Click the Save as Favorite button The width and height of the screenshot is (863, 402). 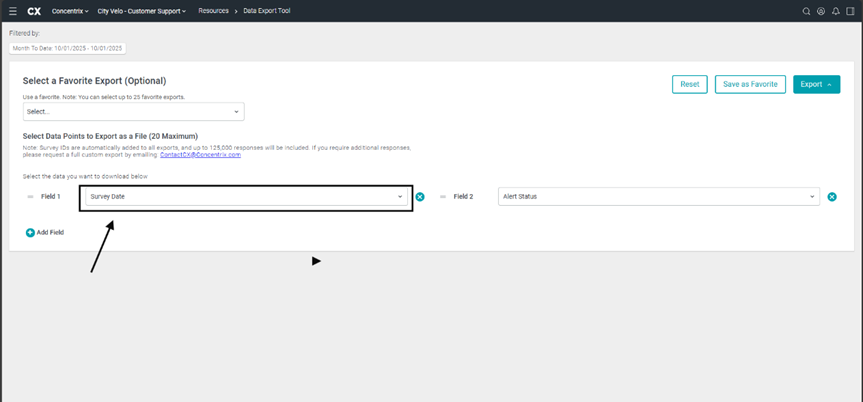751,84
